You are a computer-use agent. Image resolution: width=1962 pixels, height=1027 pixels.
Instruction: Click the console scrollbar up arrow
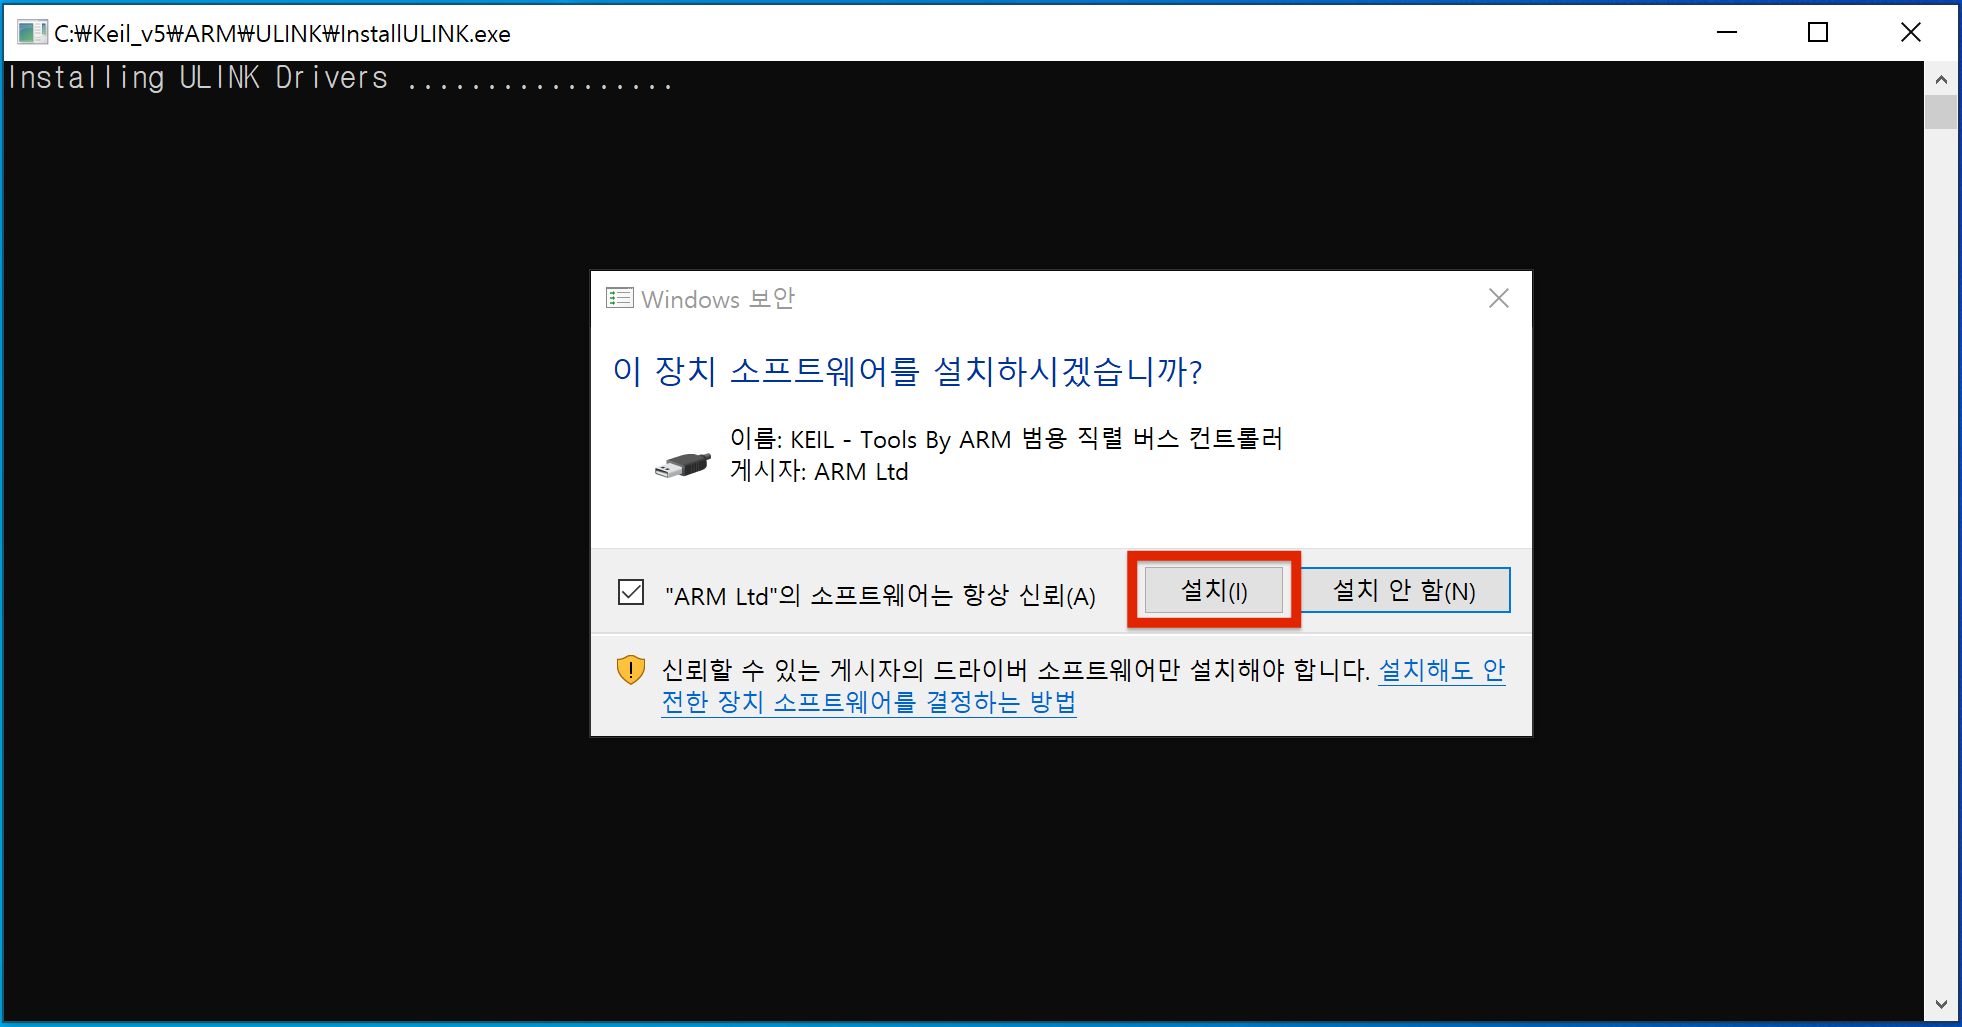pyautogui.click(x=1940, y=79)
